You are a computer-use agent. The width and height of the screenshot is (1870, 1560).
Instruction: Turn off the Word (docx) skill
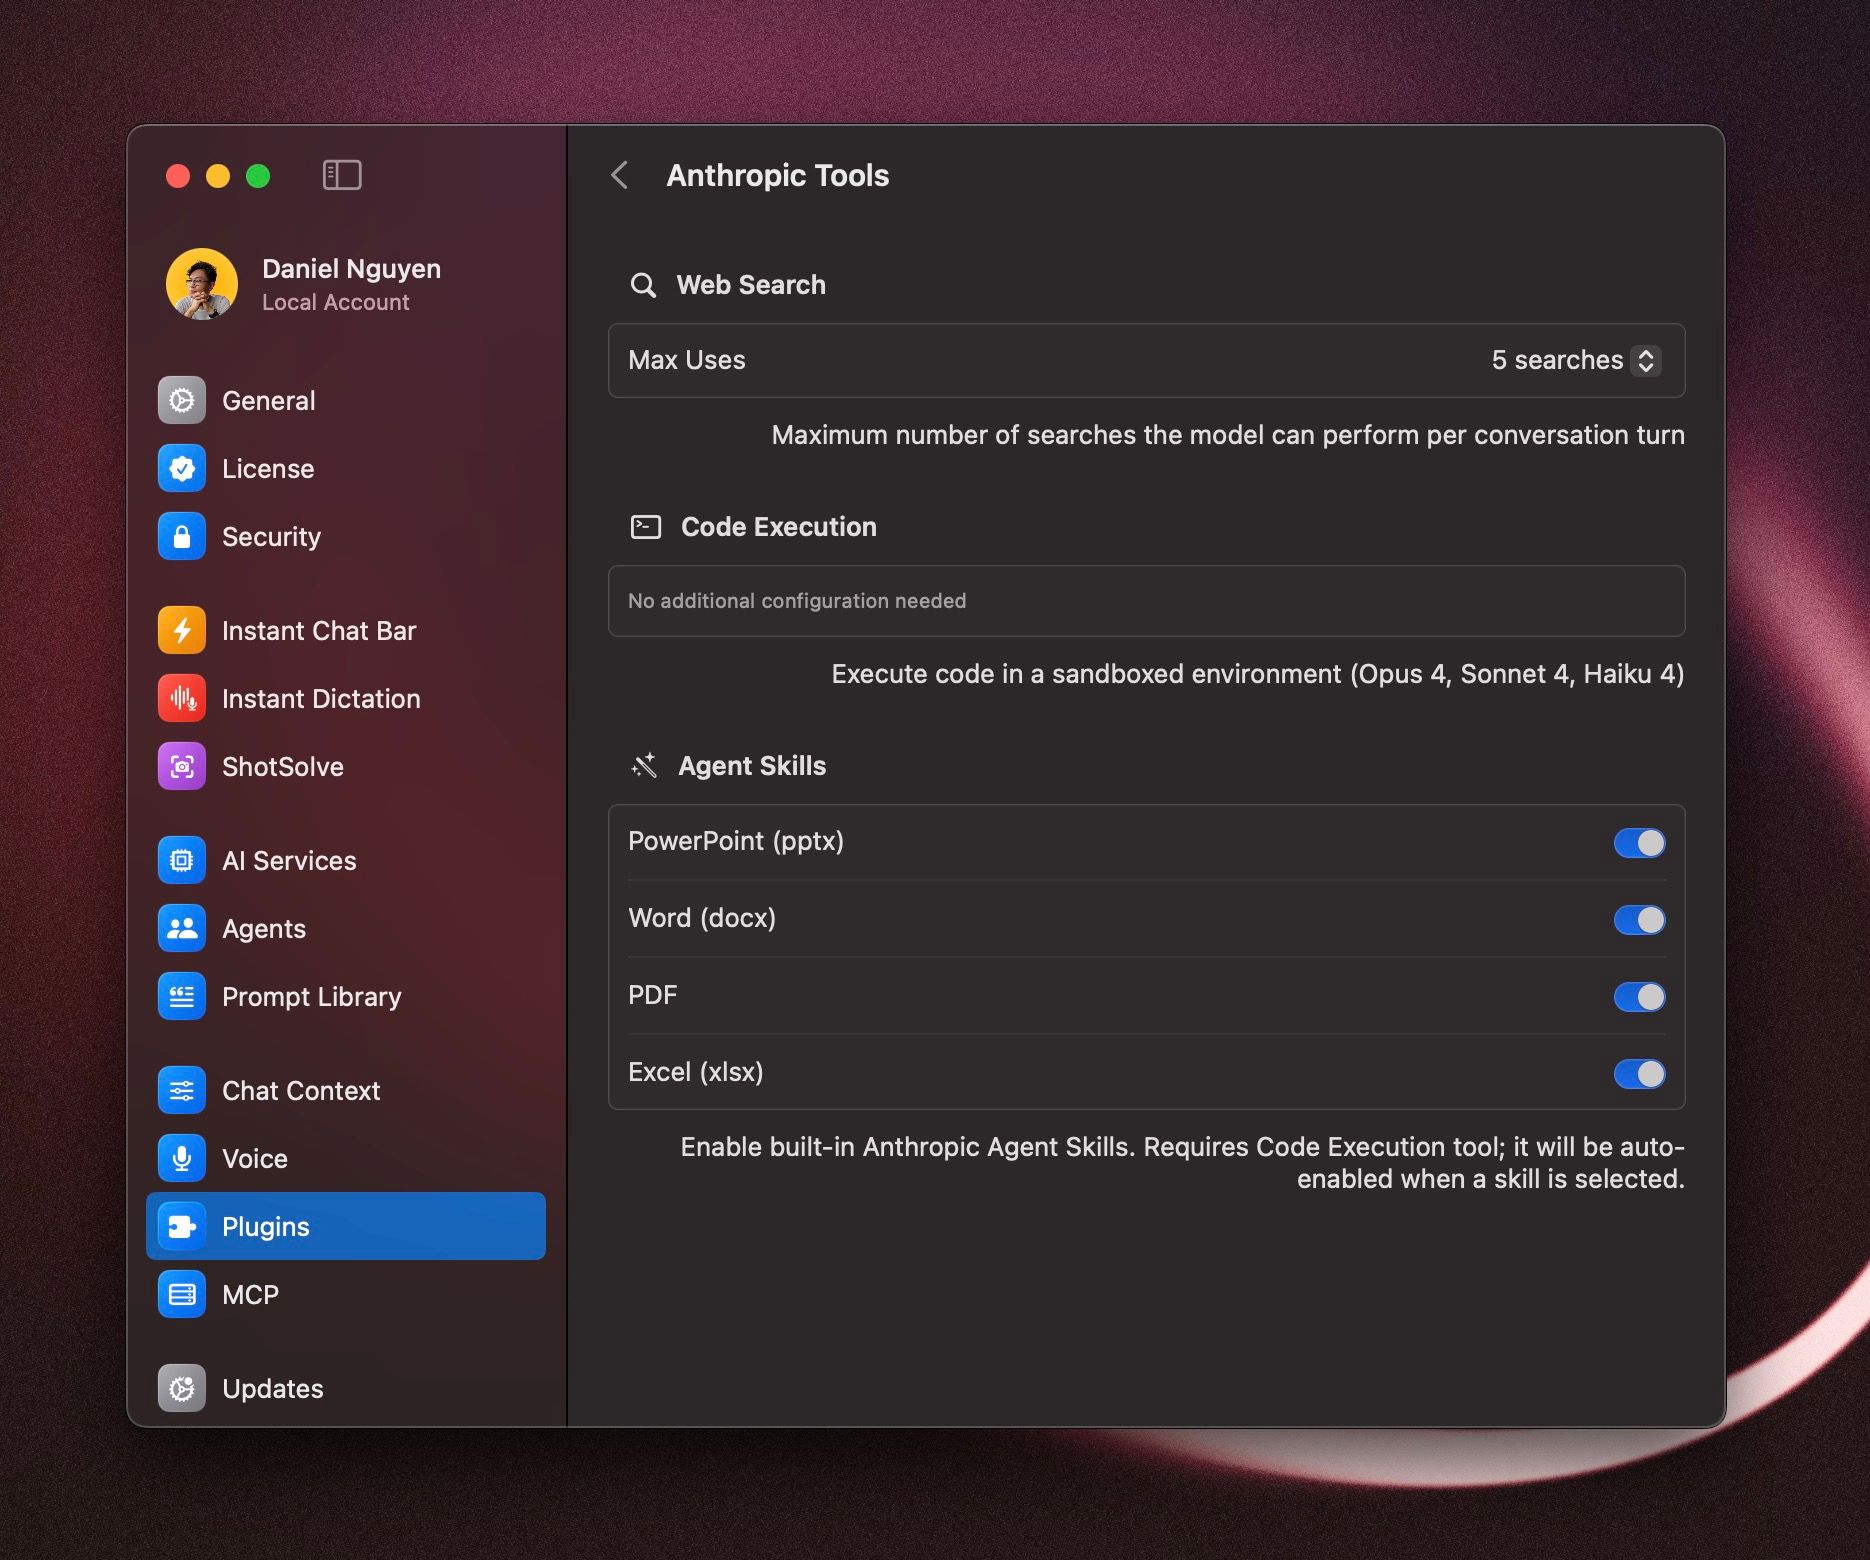1639,920
